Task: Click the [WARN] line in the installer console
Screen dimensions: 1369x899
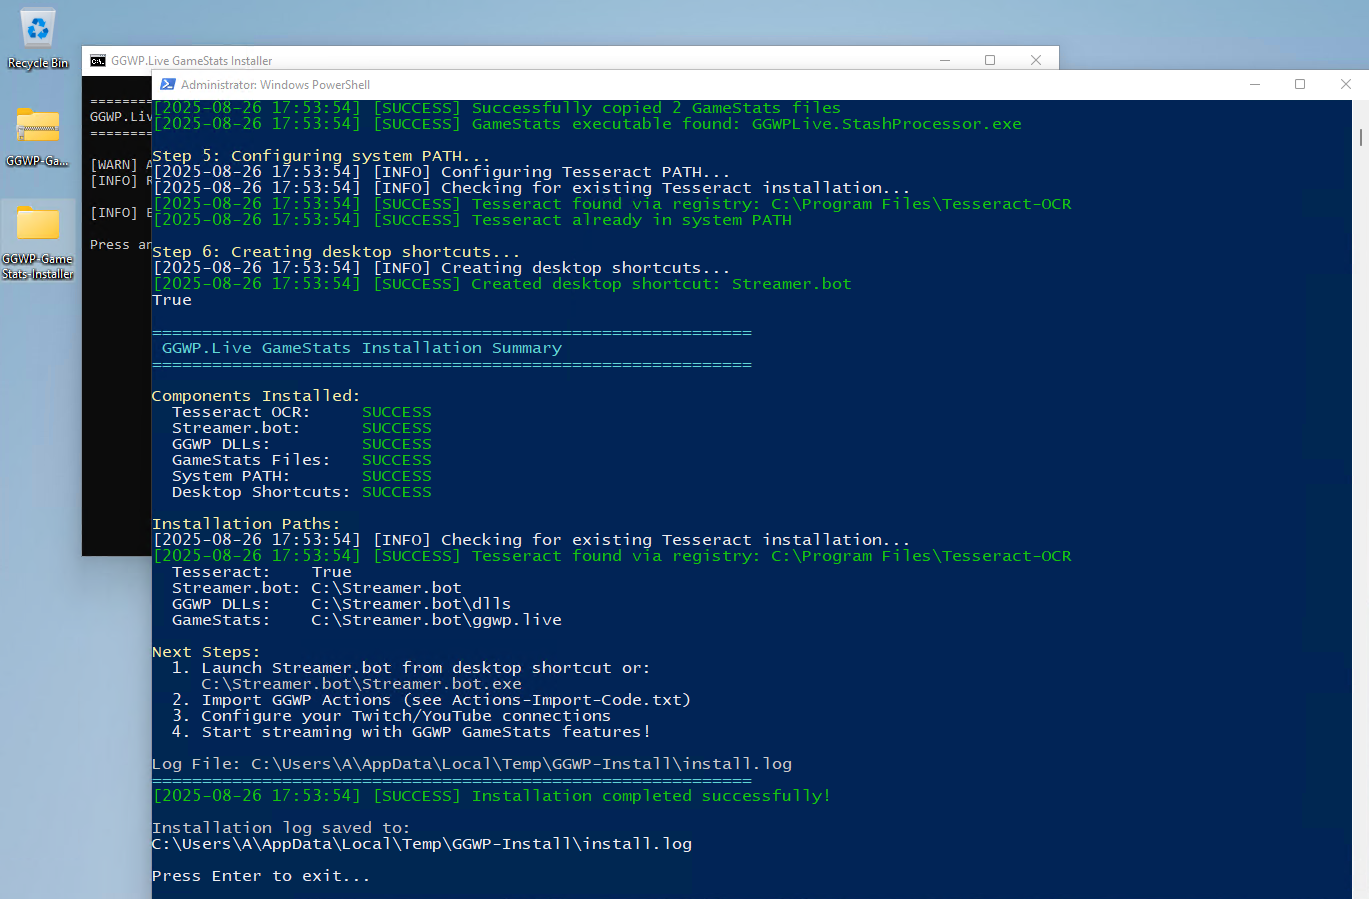Action: click(x=115, y=165)
